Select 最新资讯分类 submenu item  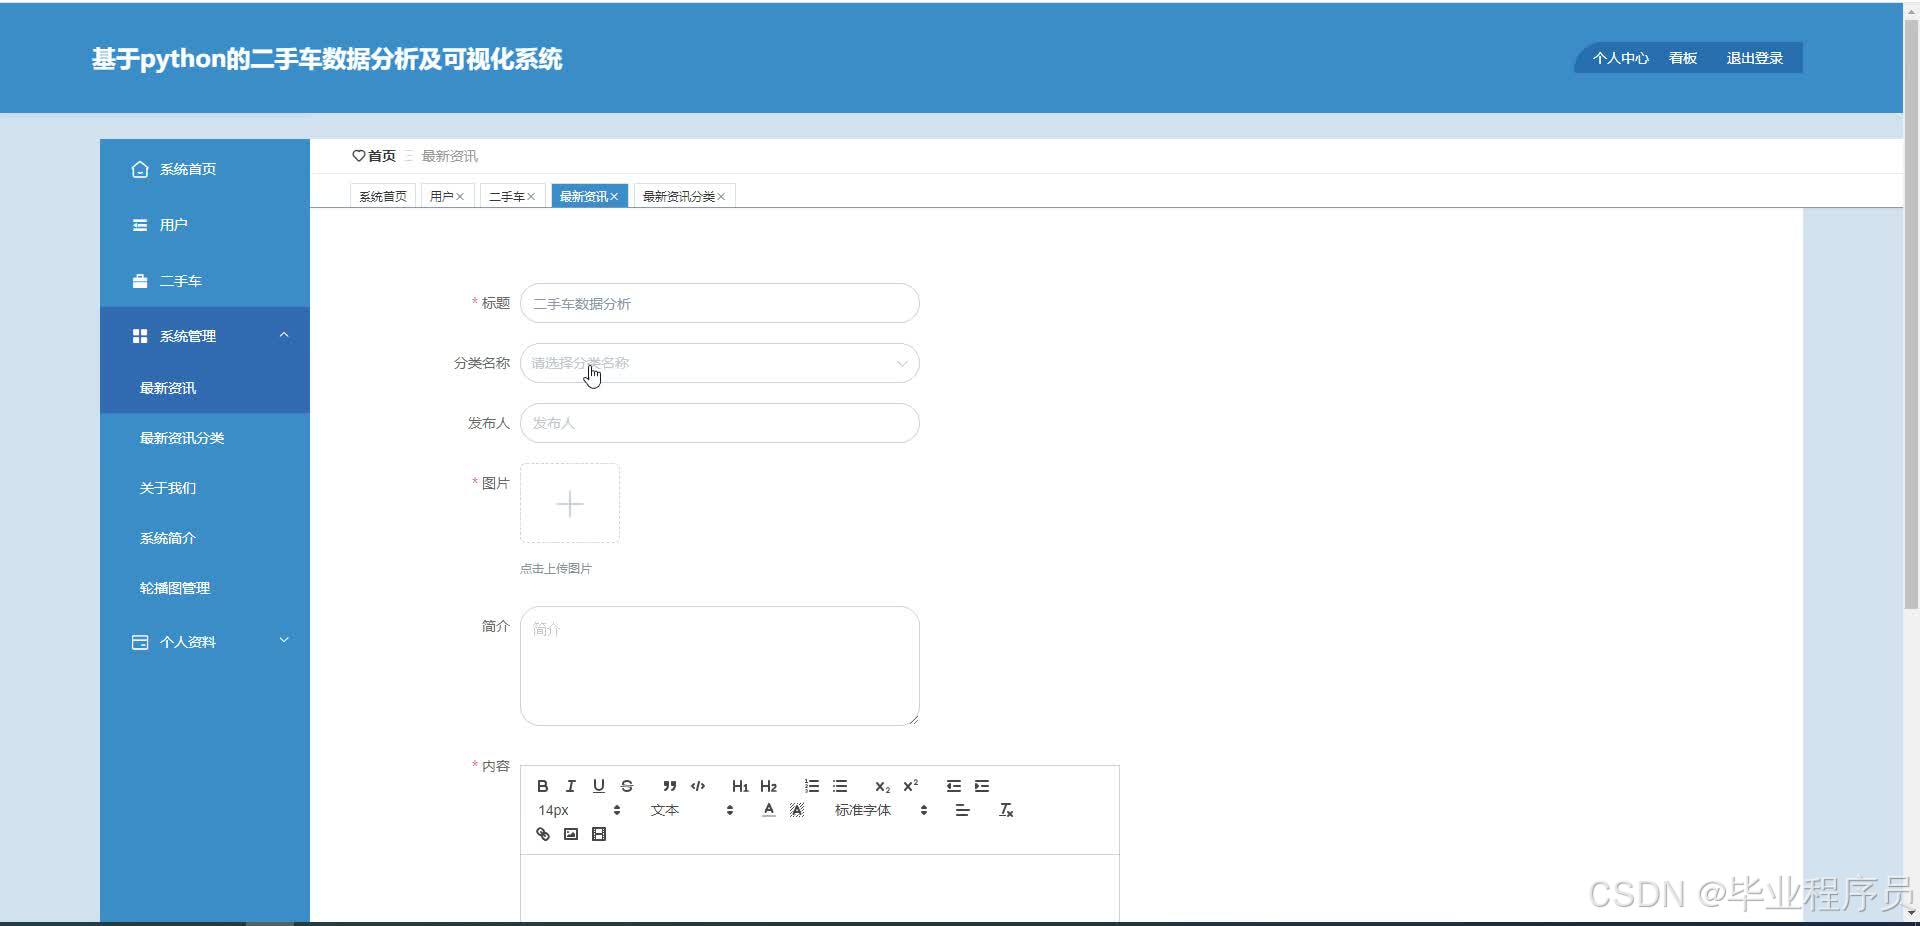pos(205,438)
